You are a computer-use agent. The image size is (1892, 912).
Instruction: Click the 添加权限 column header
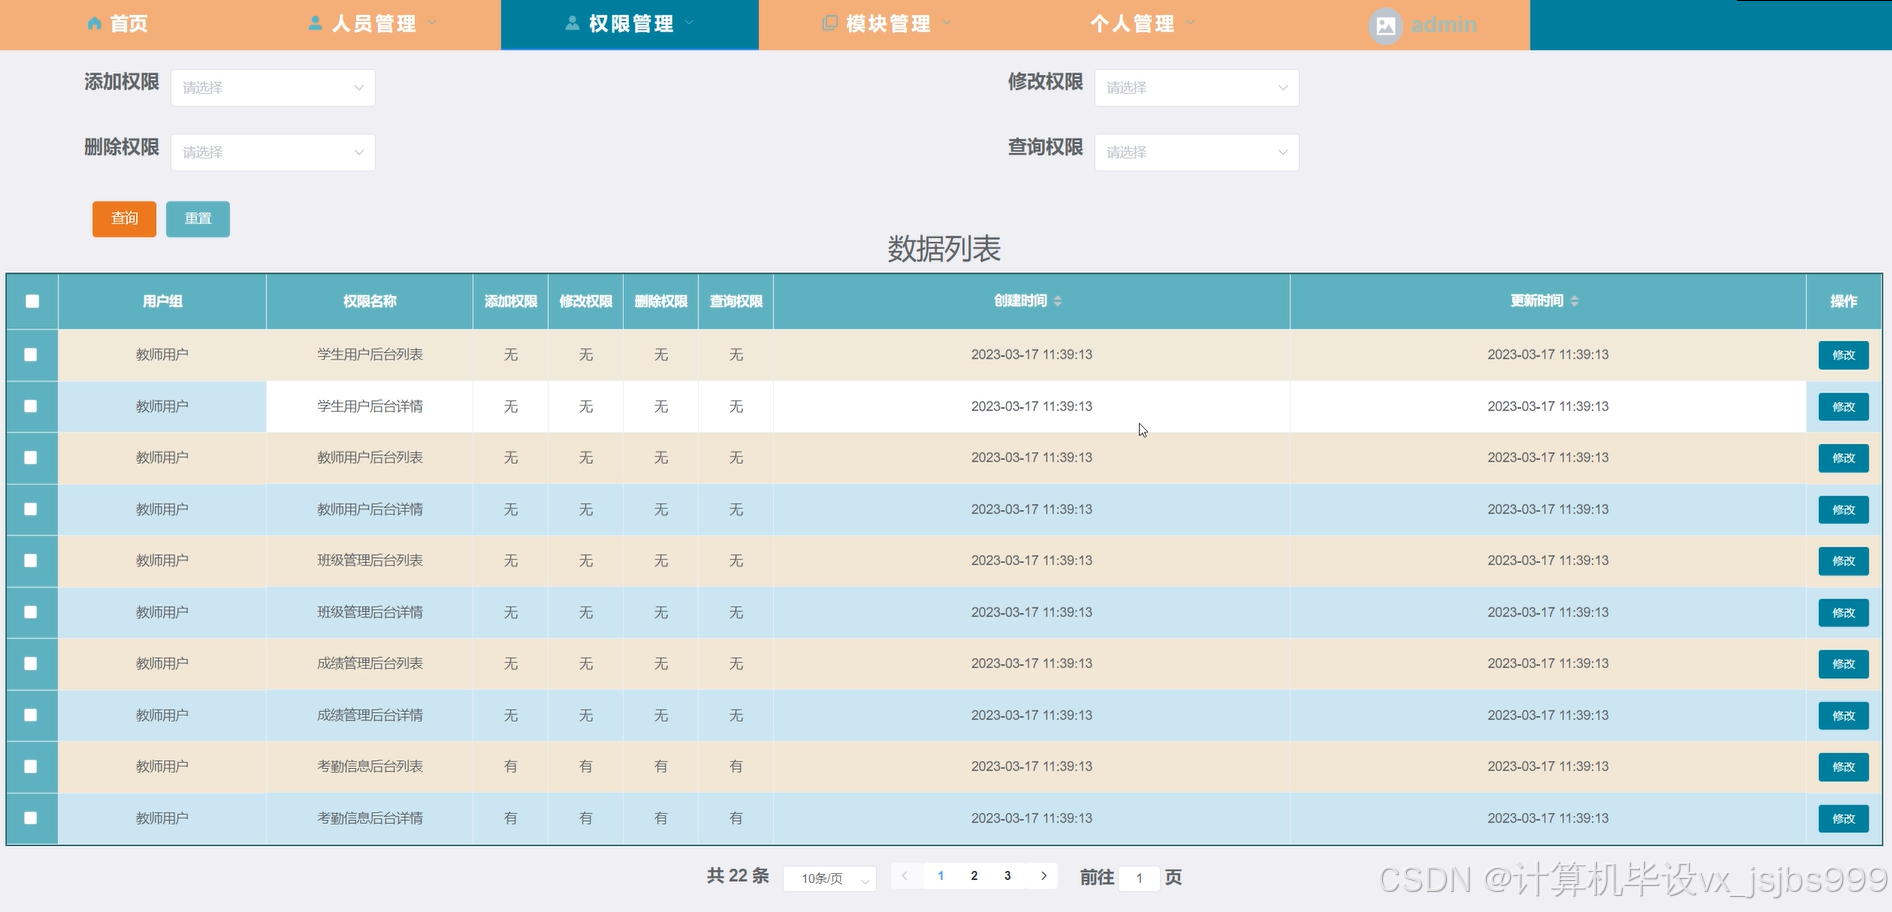pos(511,301)
